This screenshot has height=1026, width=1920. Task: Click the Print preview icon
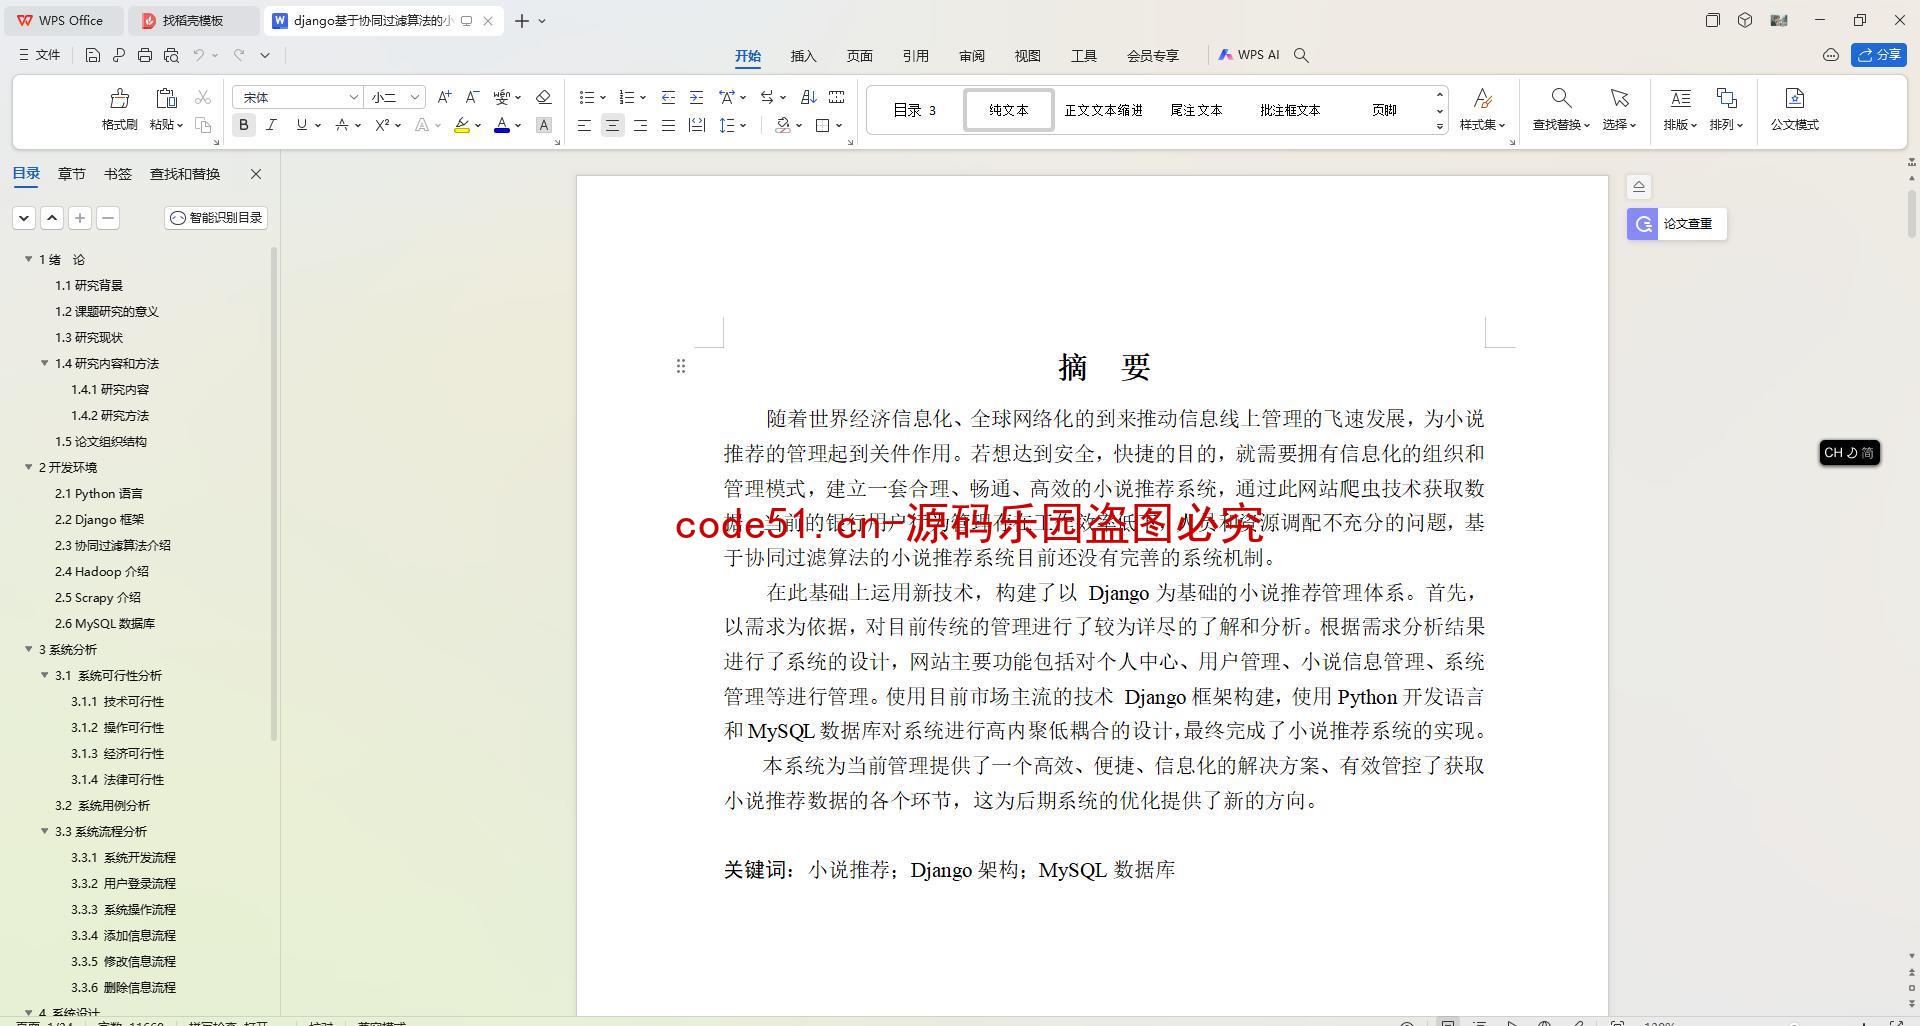[x=171, y=55]
